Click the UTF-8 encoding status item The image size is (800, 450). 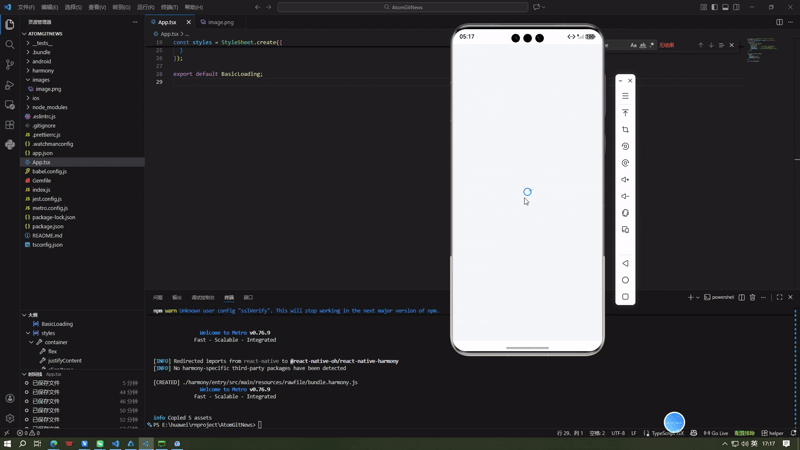coord(618,433)
